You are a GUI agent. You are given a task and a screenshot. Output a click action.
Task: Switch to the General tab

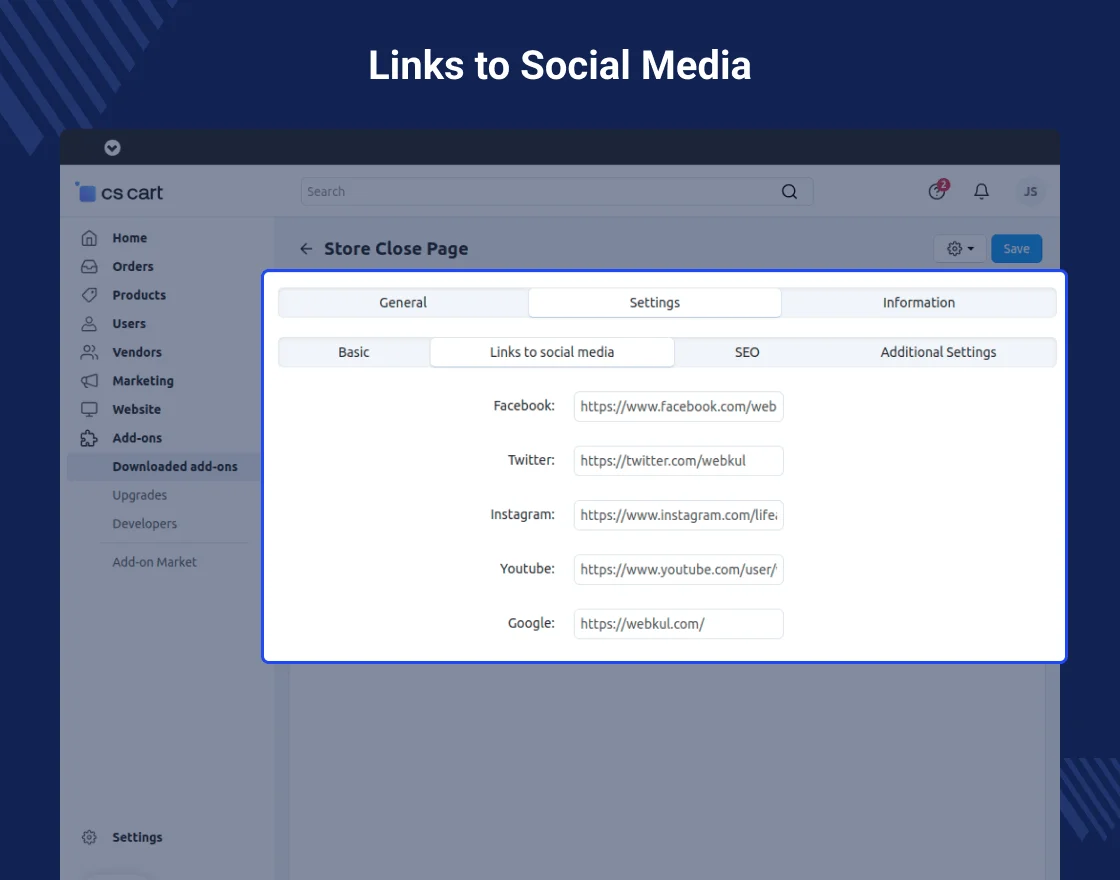[403, 303]
